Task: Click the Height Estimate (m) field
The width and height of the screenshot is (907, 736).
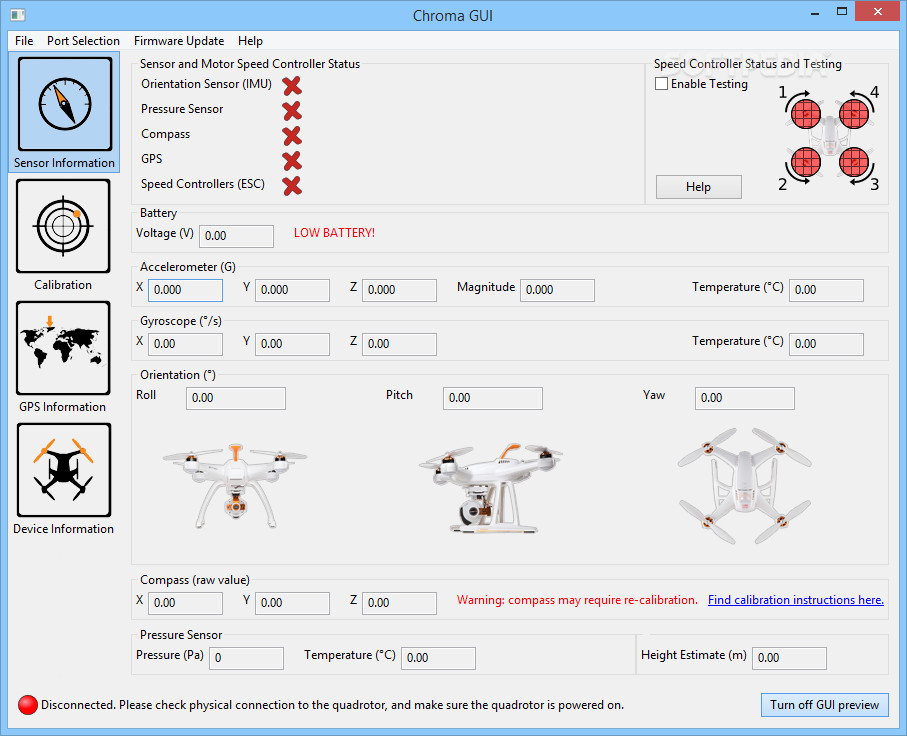Action: coord(789,658)
